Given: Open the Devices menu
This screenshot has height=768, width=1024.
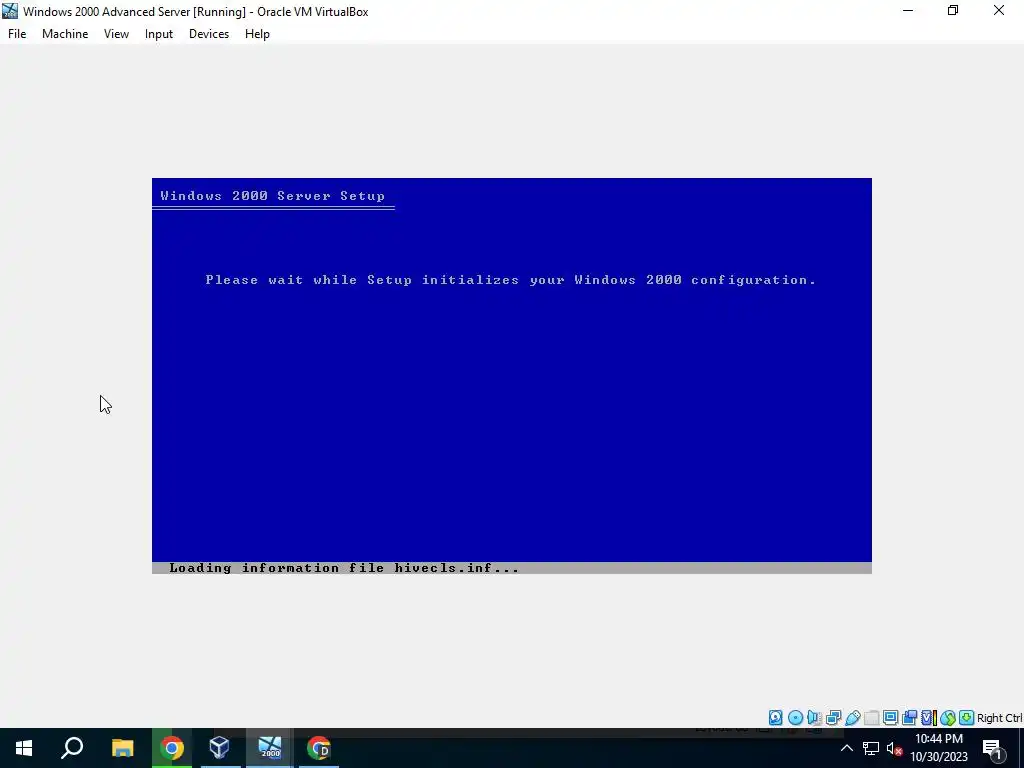Looking at the screenshot, I should tap(209, 34).
